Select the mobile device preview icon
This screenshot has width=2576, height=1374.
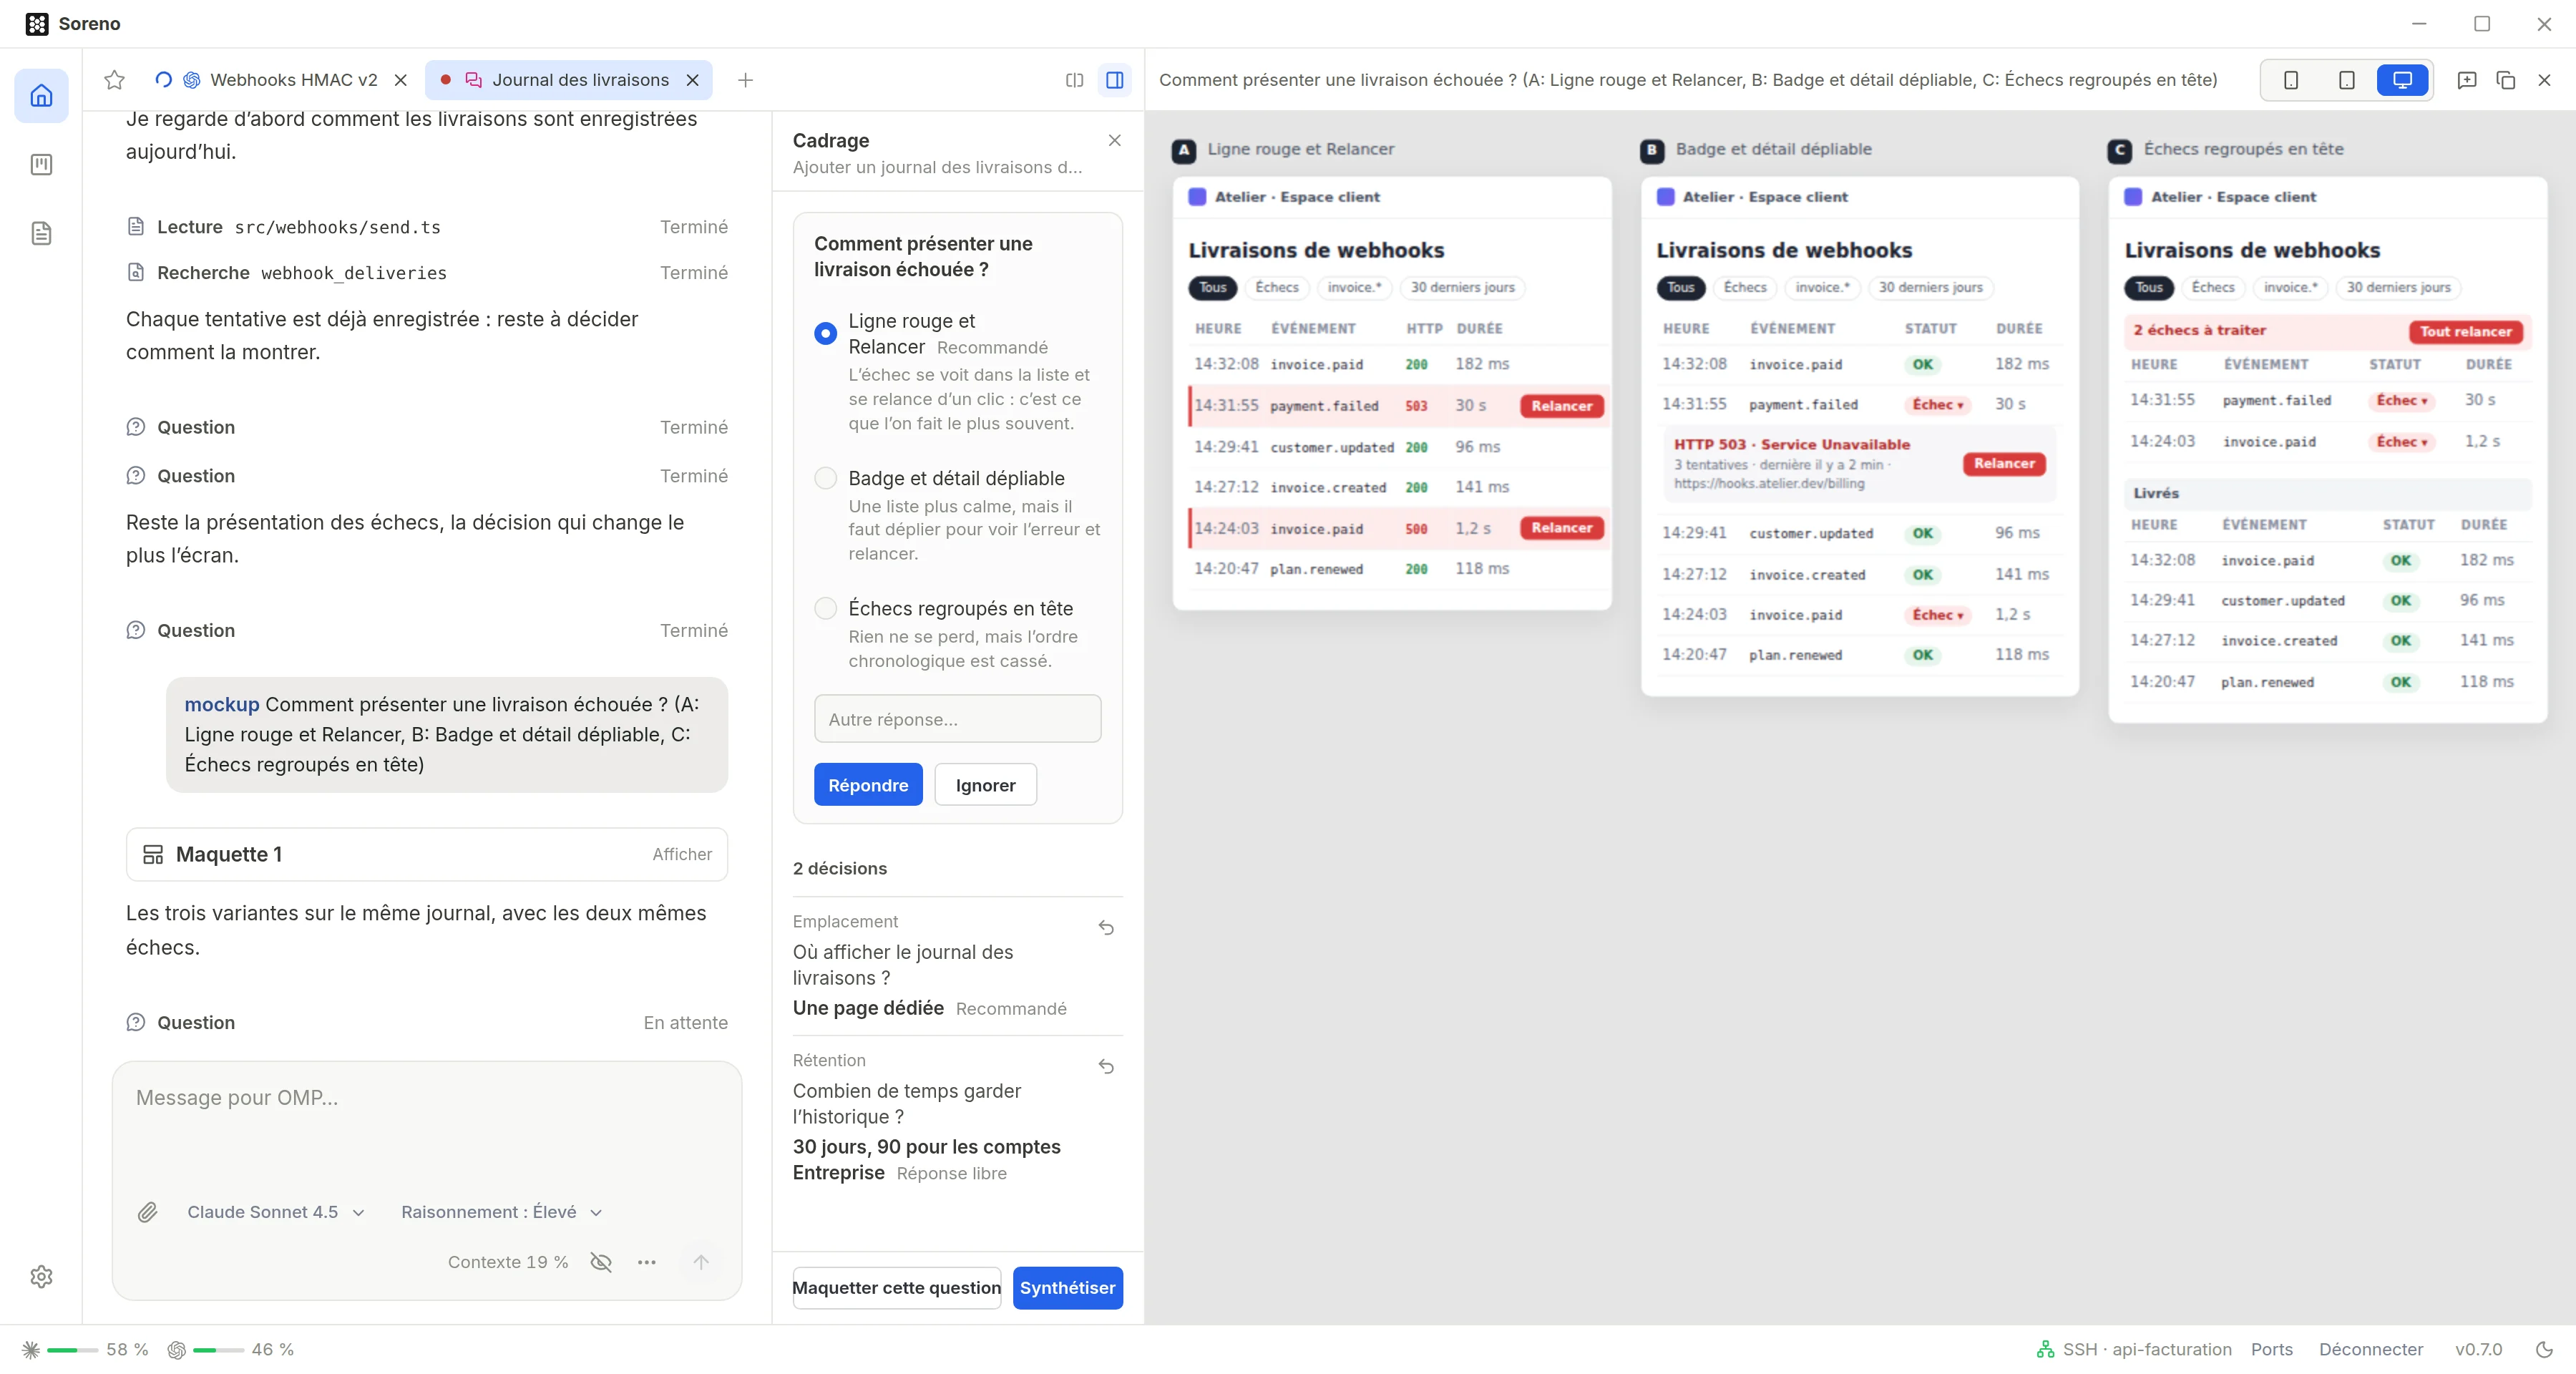[2290, 80]
